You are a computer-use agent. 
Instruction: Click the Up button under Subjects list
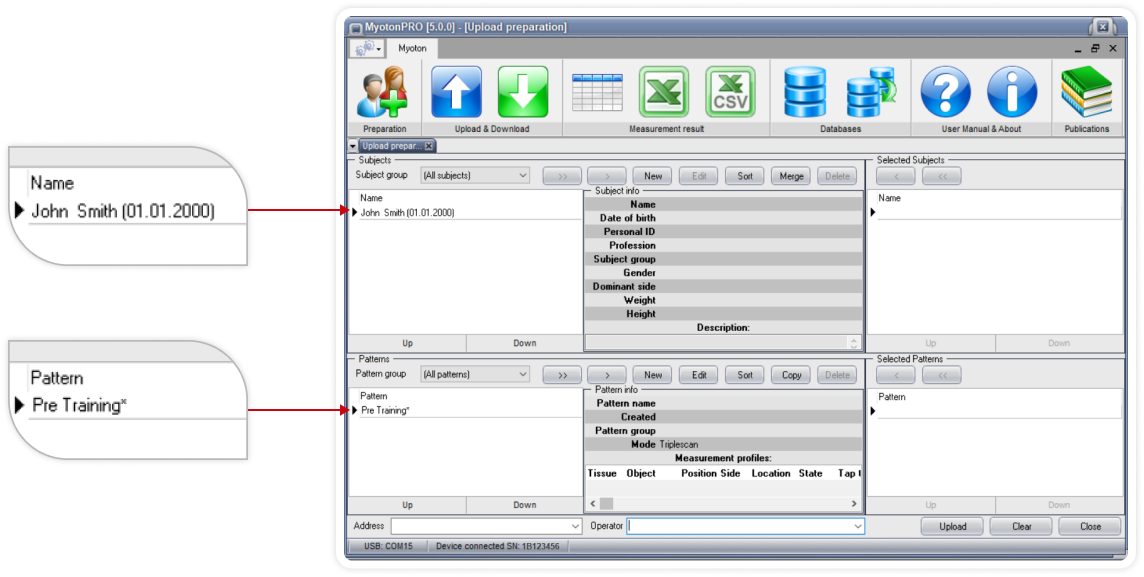(407, 343)
